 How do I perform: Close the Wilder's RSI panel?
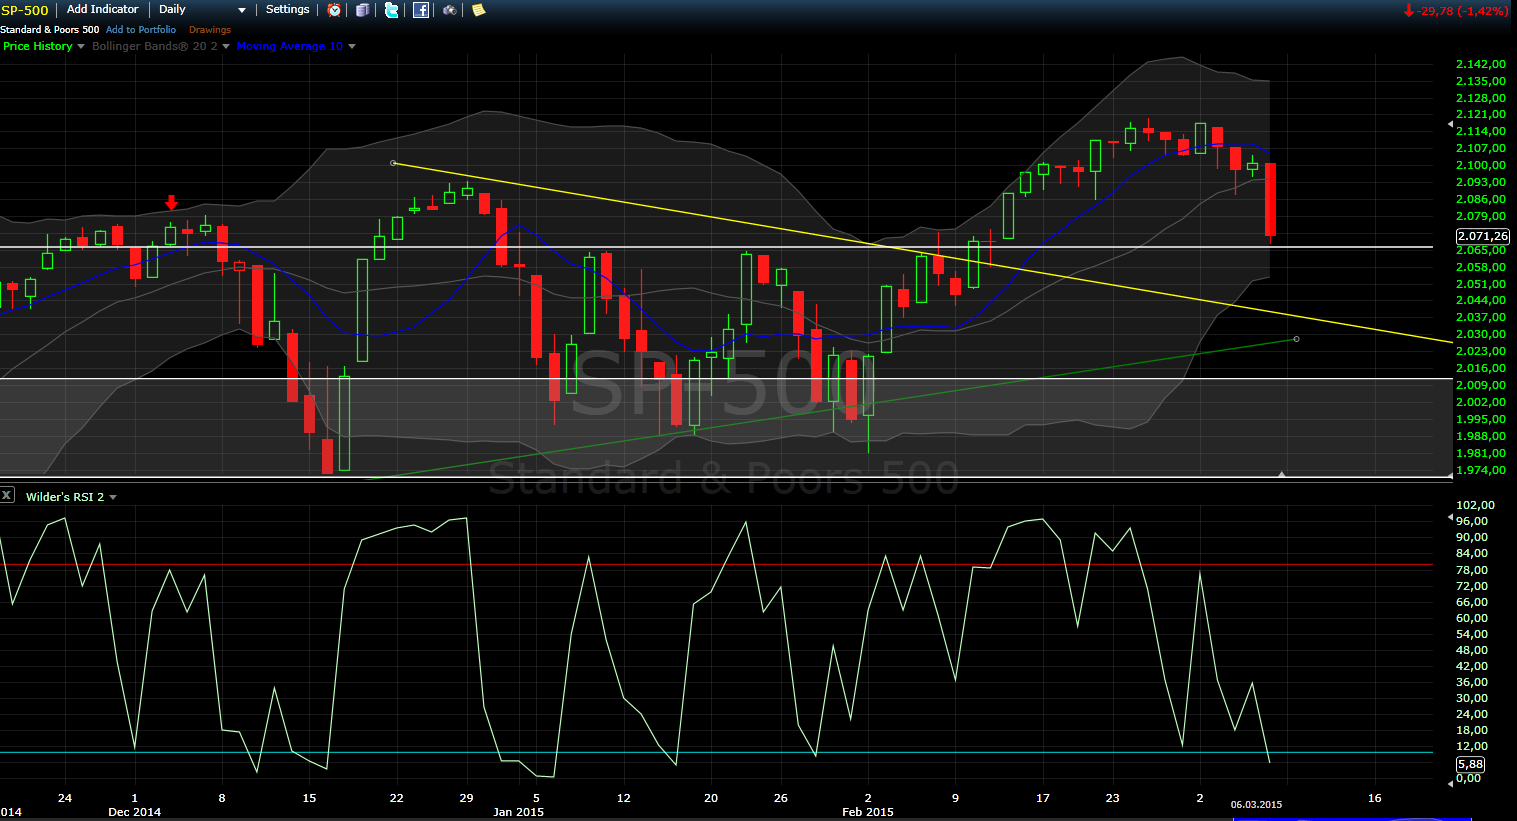[x=7, y=495]
